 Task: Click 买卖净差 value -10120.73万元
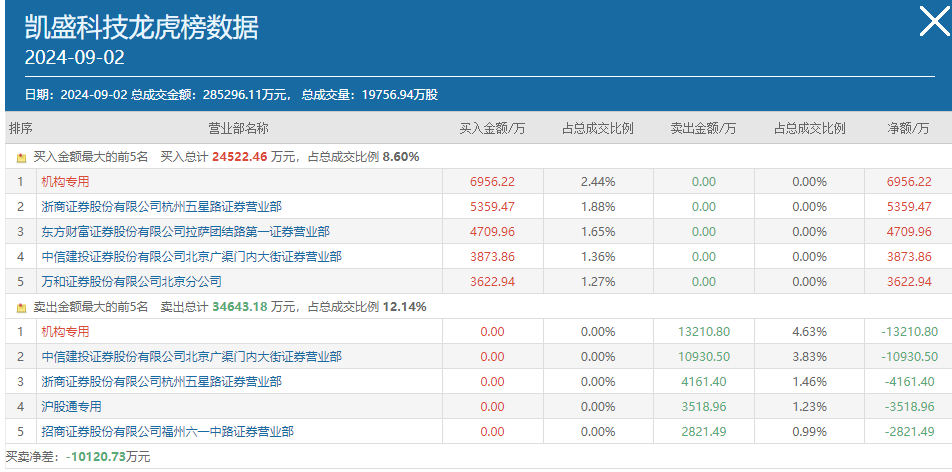pyautogui.click(x=108, y=457)
